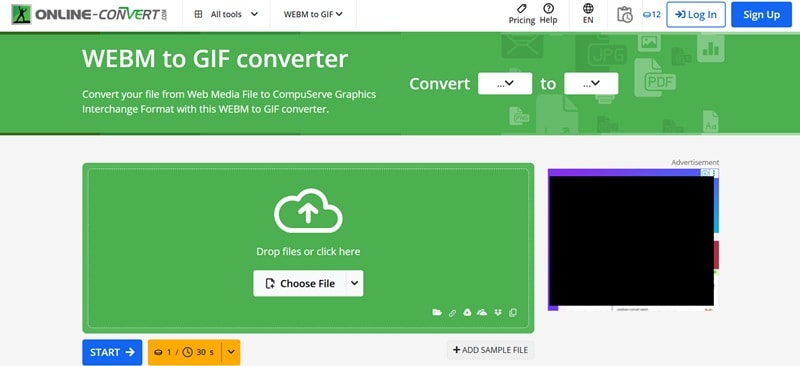
Task: Open the Convert source format dropdown
Action: (505, 83)
